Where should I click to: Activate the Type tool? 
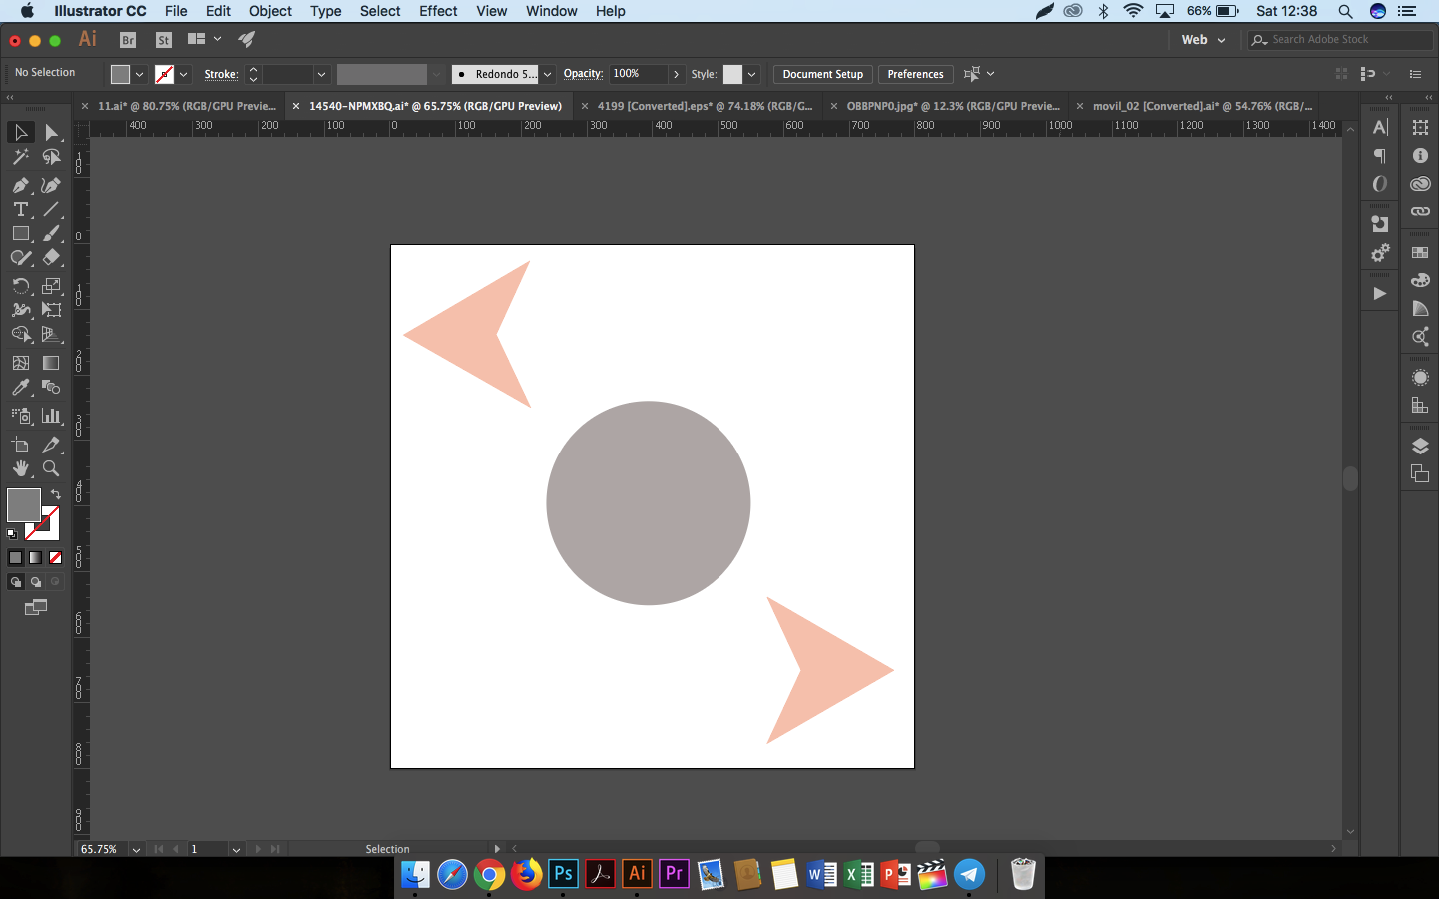(x=20, y=209)
